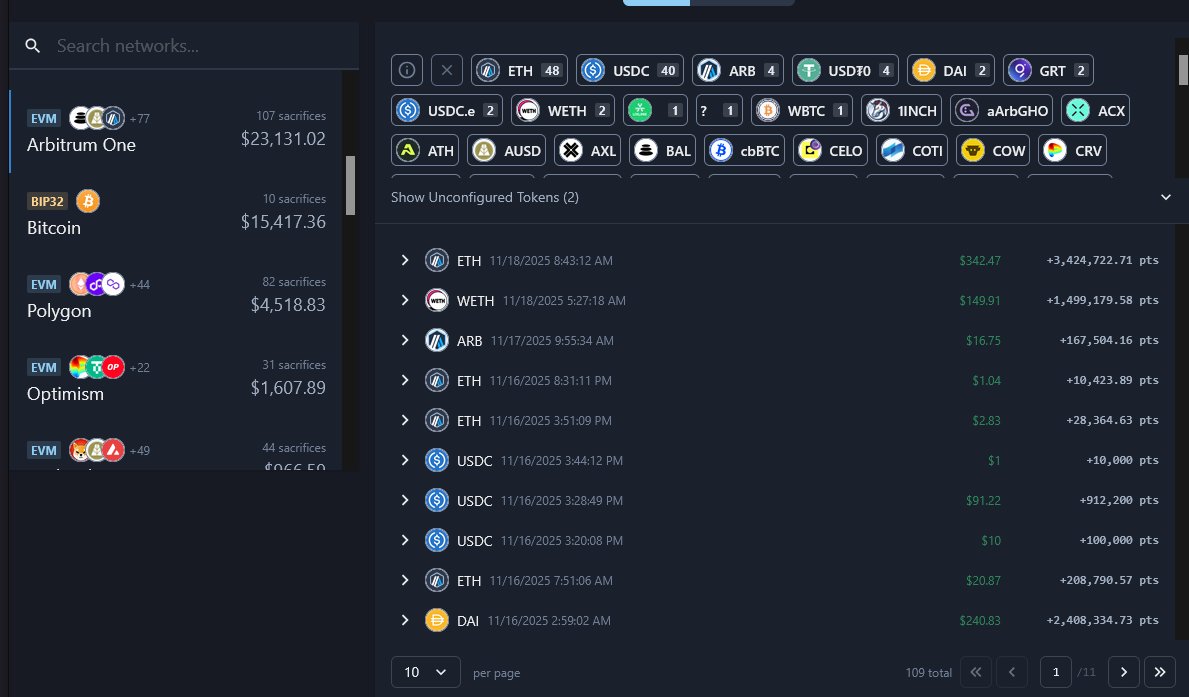Filter by the aArbGHO token chip
1189x697 pixels.
1001,111
